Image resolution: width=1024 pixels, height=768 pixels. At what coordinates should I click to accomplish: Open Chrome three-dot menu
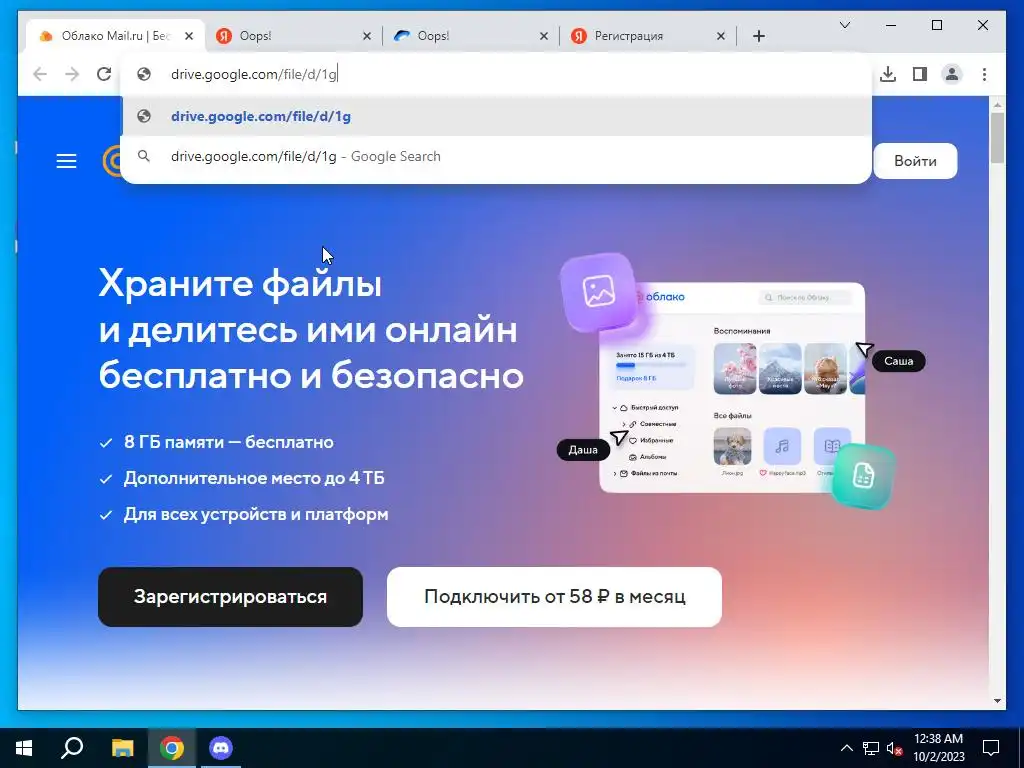tap(984, 74)
